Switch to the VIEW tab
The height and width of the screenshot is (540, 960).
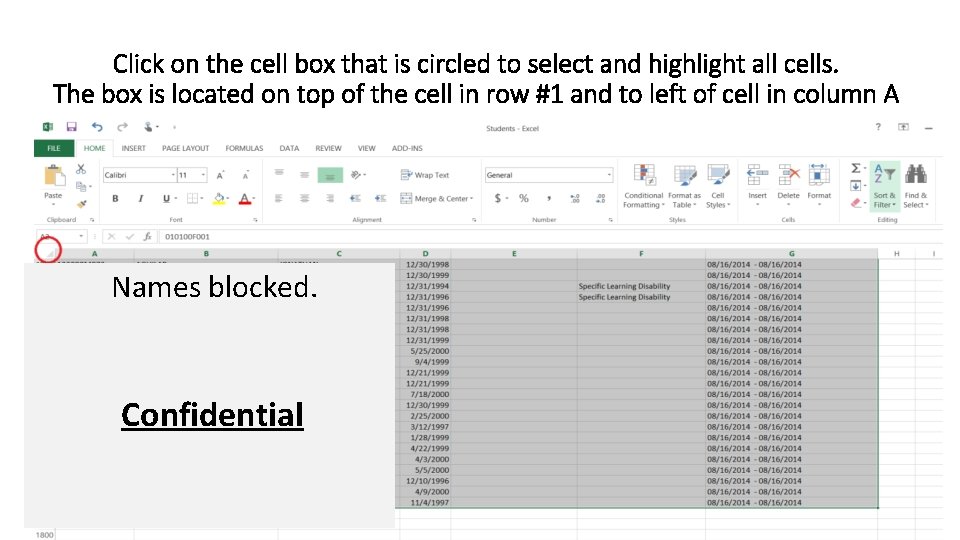[366, 148]
